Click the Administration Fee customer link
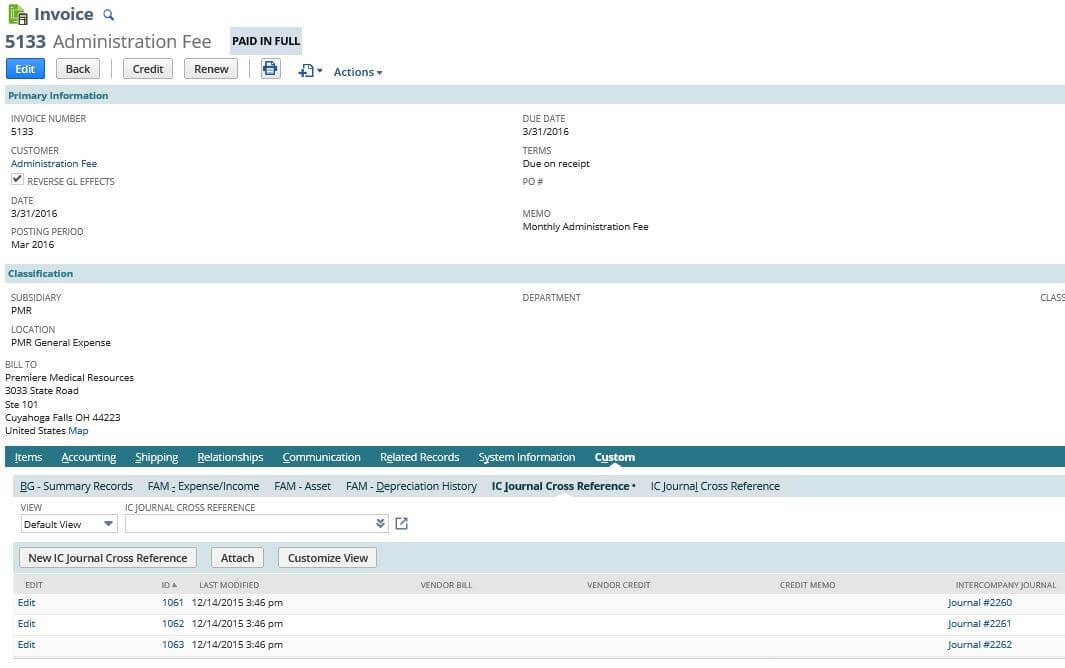This screenshot has height=668, width=1065. [54, 164]
